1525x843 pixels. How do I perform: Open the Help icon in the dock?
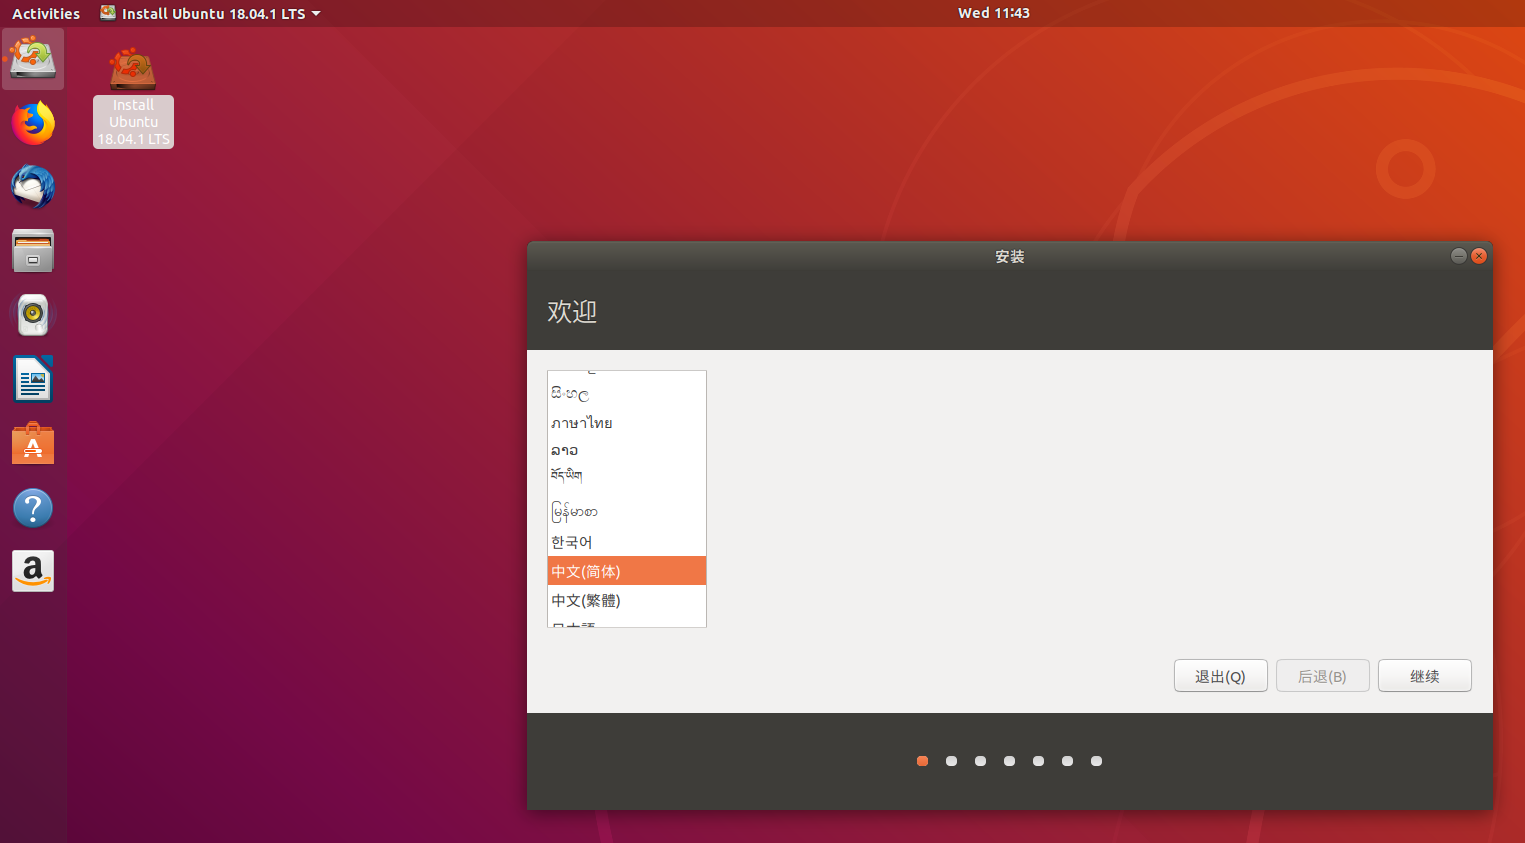pos(33,508)
